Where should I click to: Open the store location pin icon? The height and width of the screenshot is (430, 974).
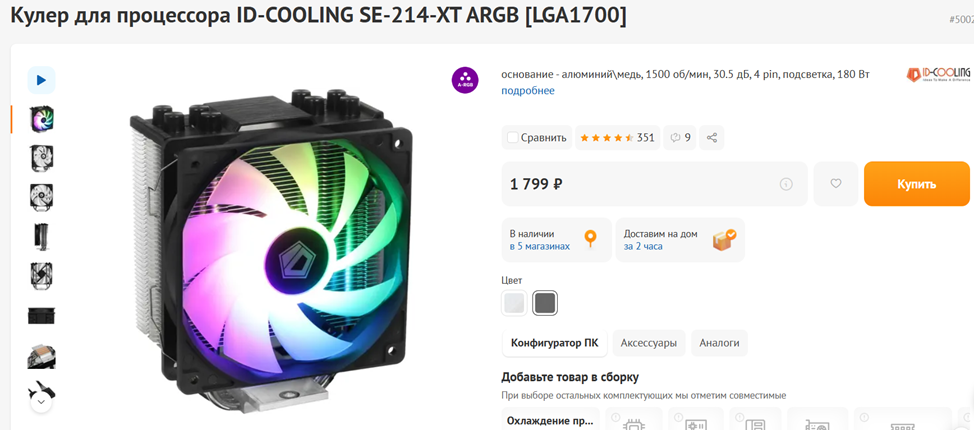point(590,240)
